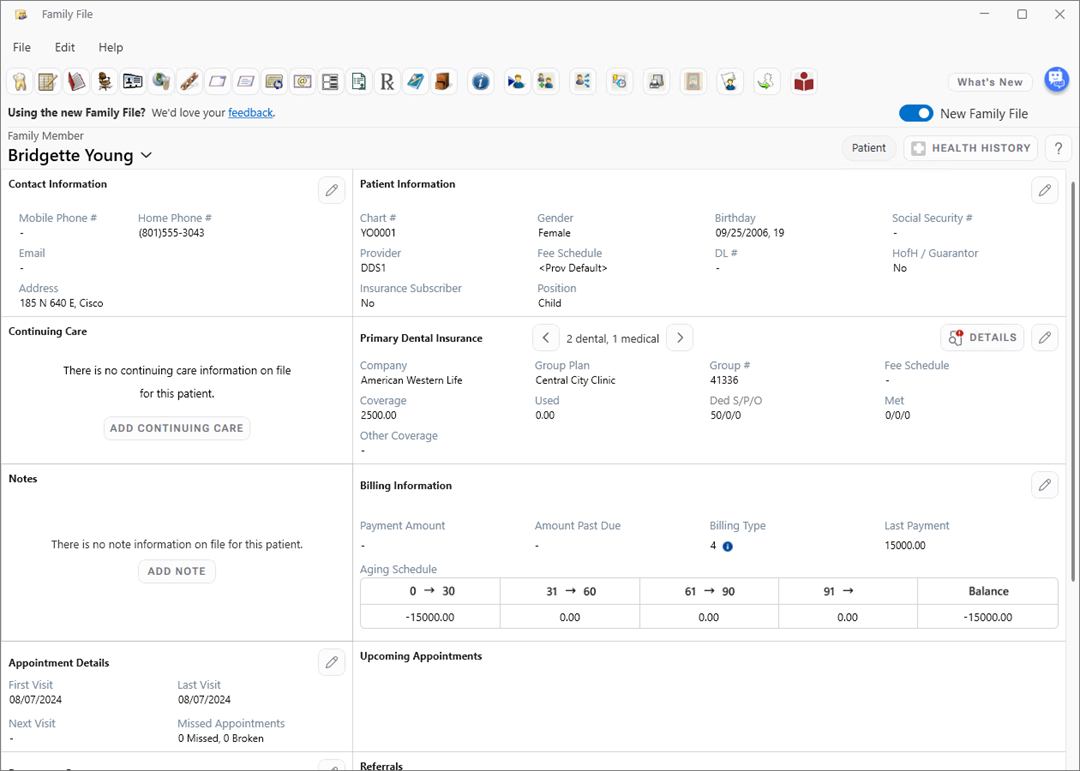The height and width of the screenshot is (771, 1080).
Task: Click the chain link toolbar icon
Action: [189, 82]
